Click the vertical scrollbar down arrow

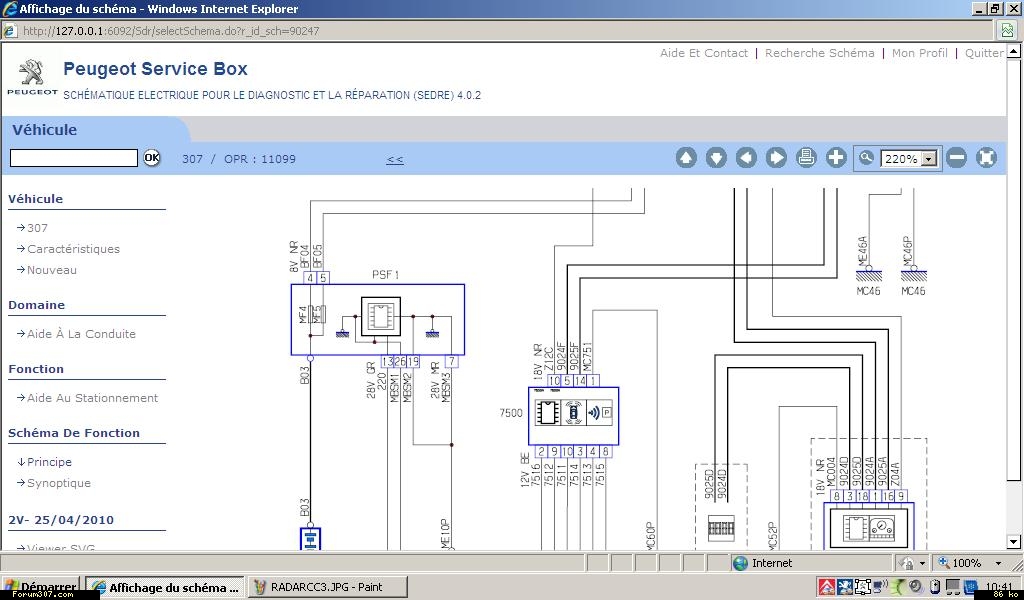[x=1013, y=541]
